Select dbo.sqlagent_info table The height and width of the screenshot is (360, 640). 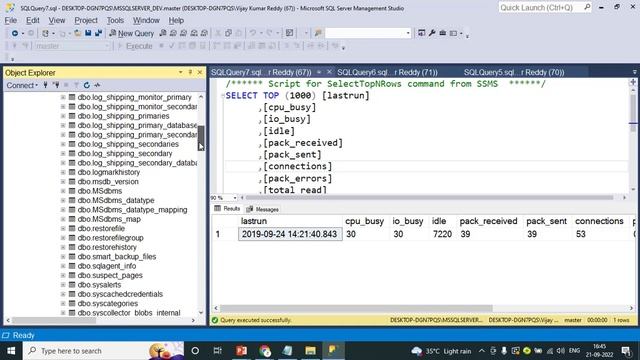tap(107, 266)
